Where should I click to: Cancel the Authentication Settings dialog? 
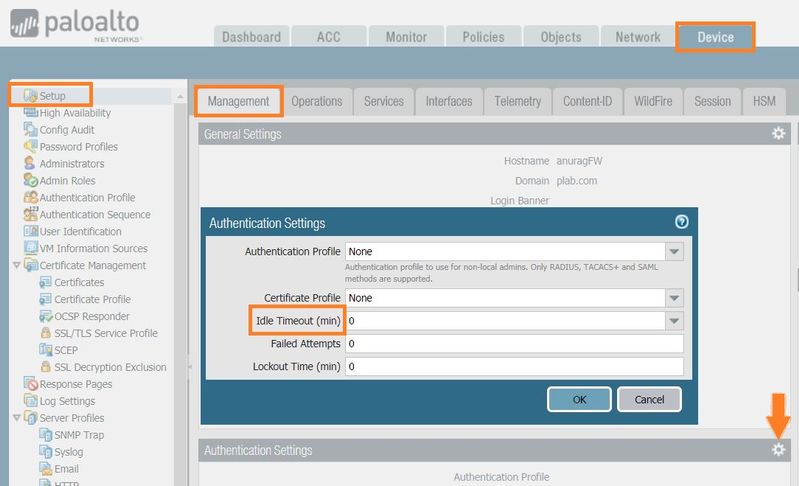(x=649, y=399)
